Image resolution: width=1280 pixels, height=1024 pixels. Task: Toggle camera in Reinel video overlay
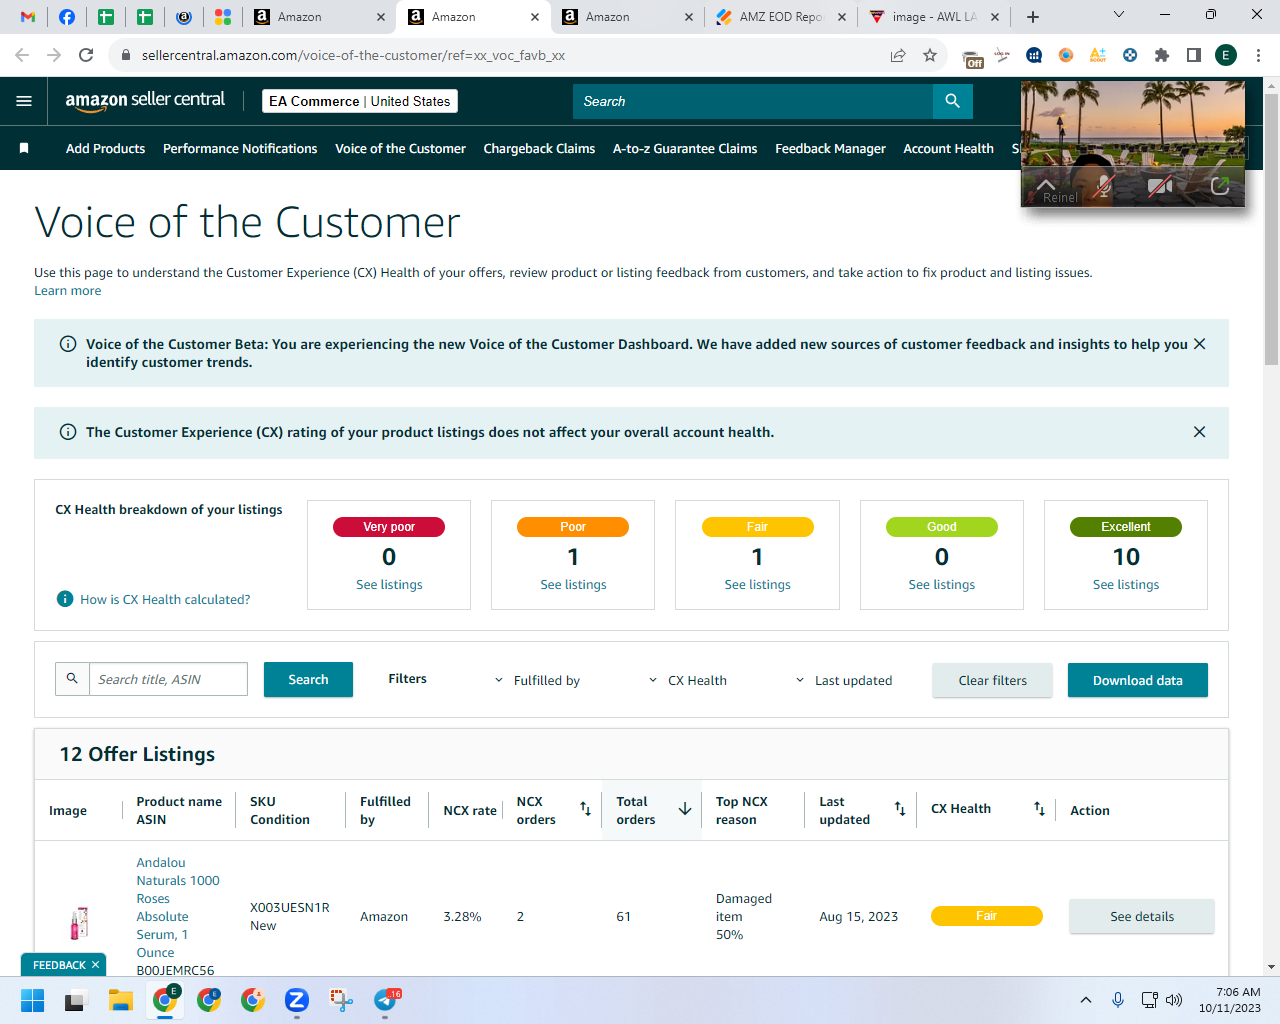coord(1160,186)
